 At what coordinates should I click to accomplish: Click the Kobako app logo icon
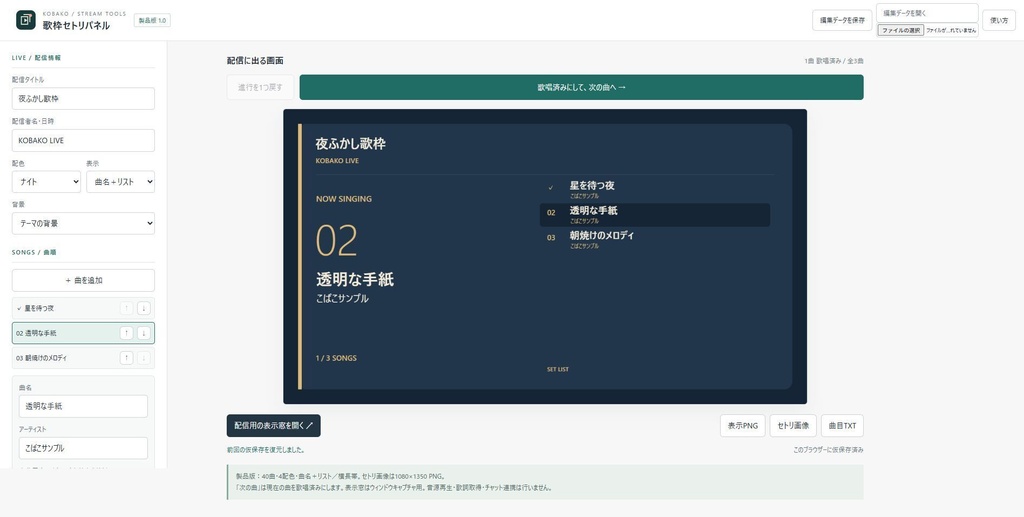pyautogui.click(x=25, y=20)
